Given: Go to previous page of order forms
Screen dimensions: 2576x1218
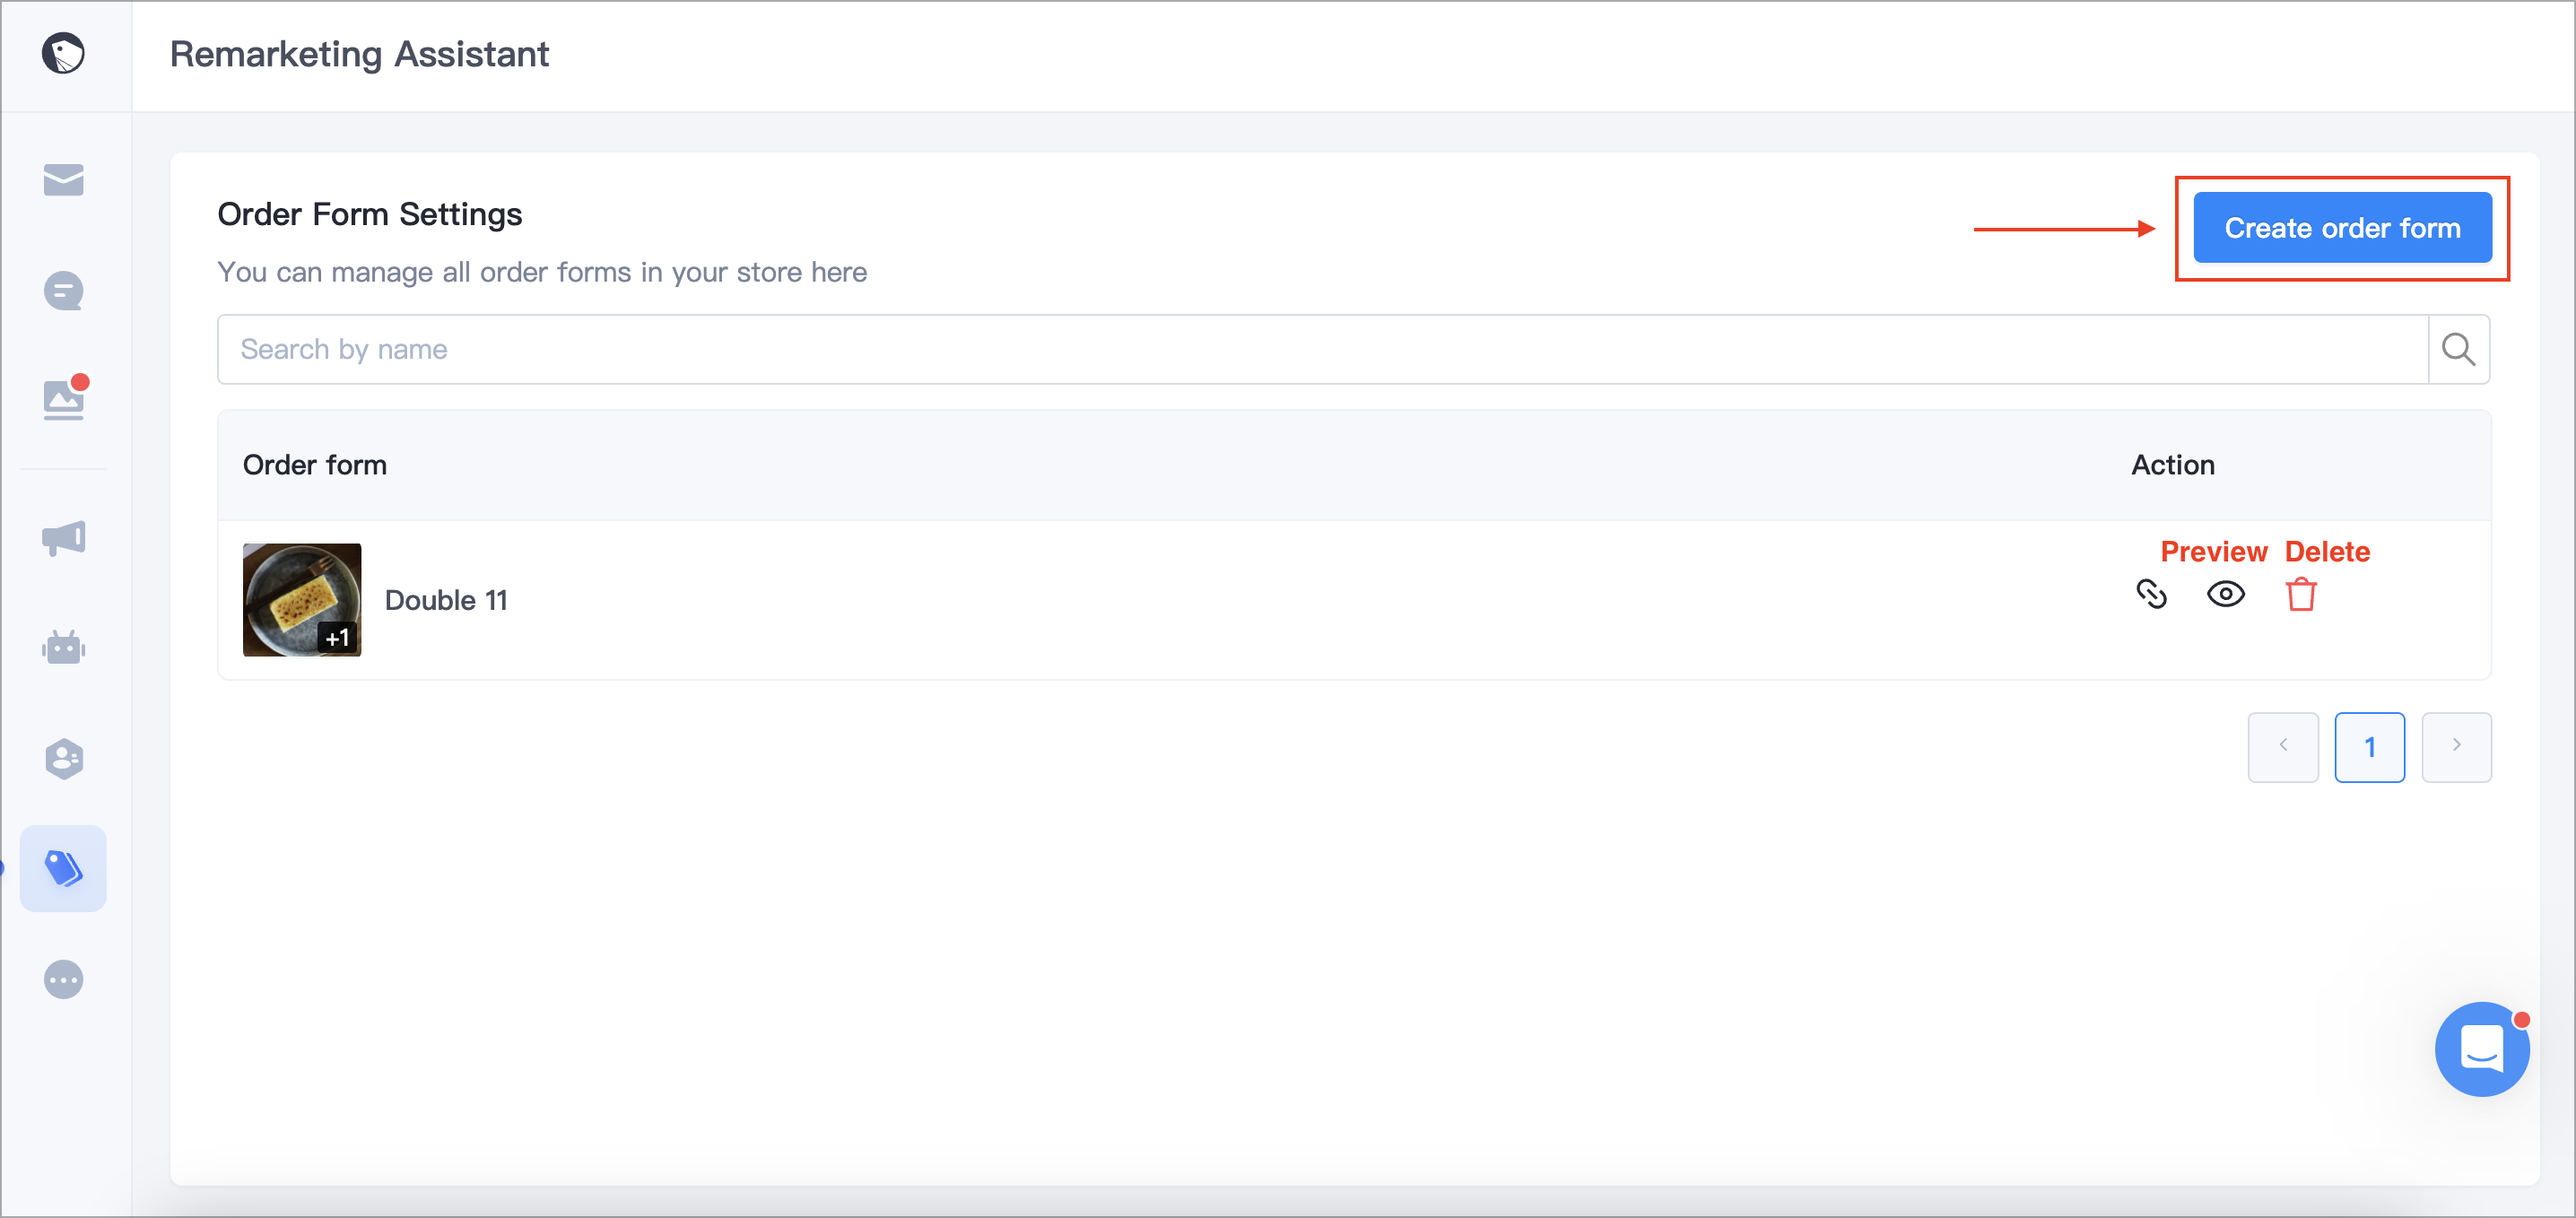Looking at the screenshot, I should [2283, 747].
